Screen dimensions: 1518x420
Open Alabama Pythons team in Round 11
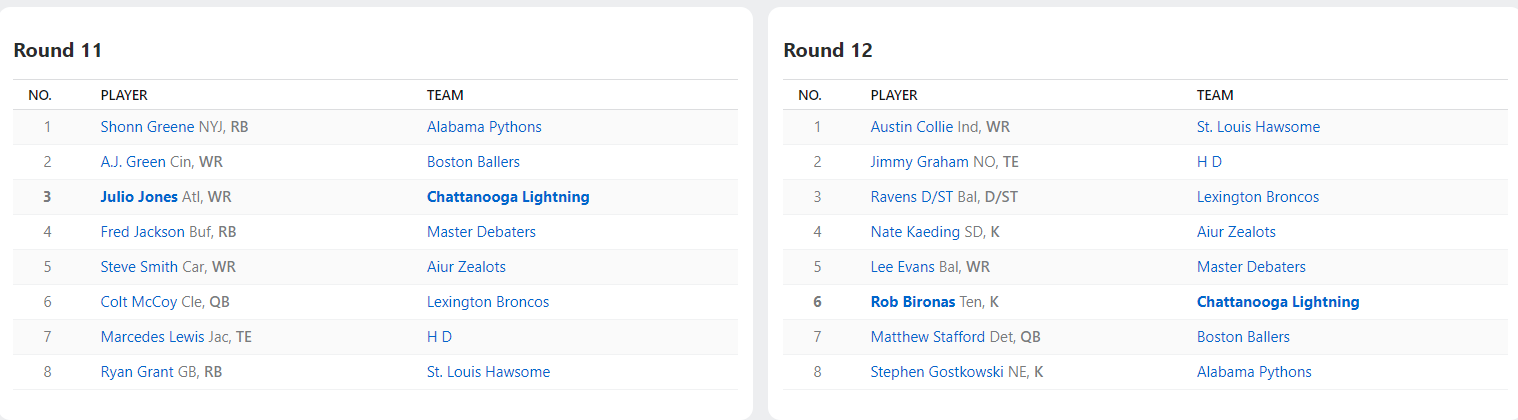pos(484,127)
